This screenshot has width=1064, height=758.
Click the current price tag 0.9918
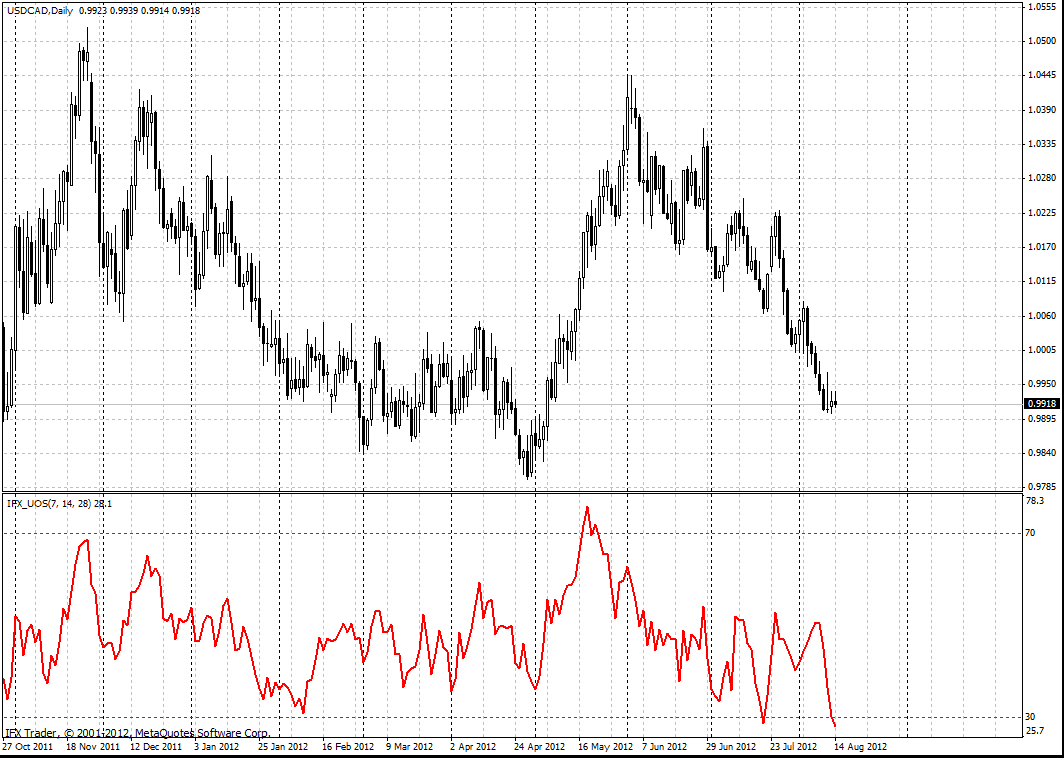tap(1042, 404)
